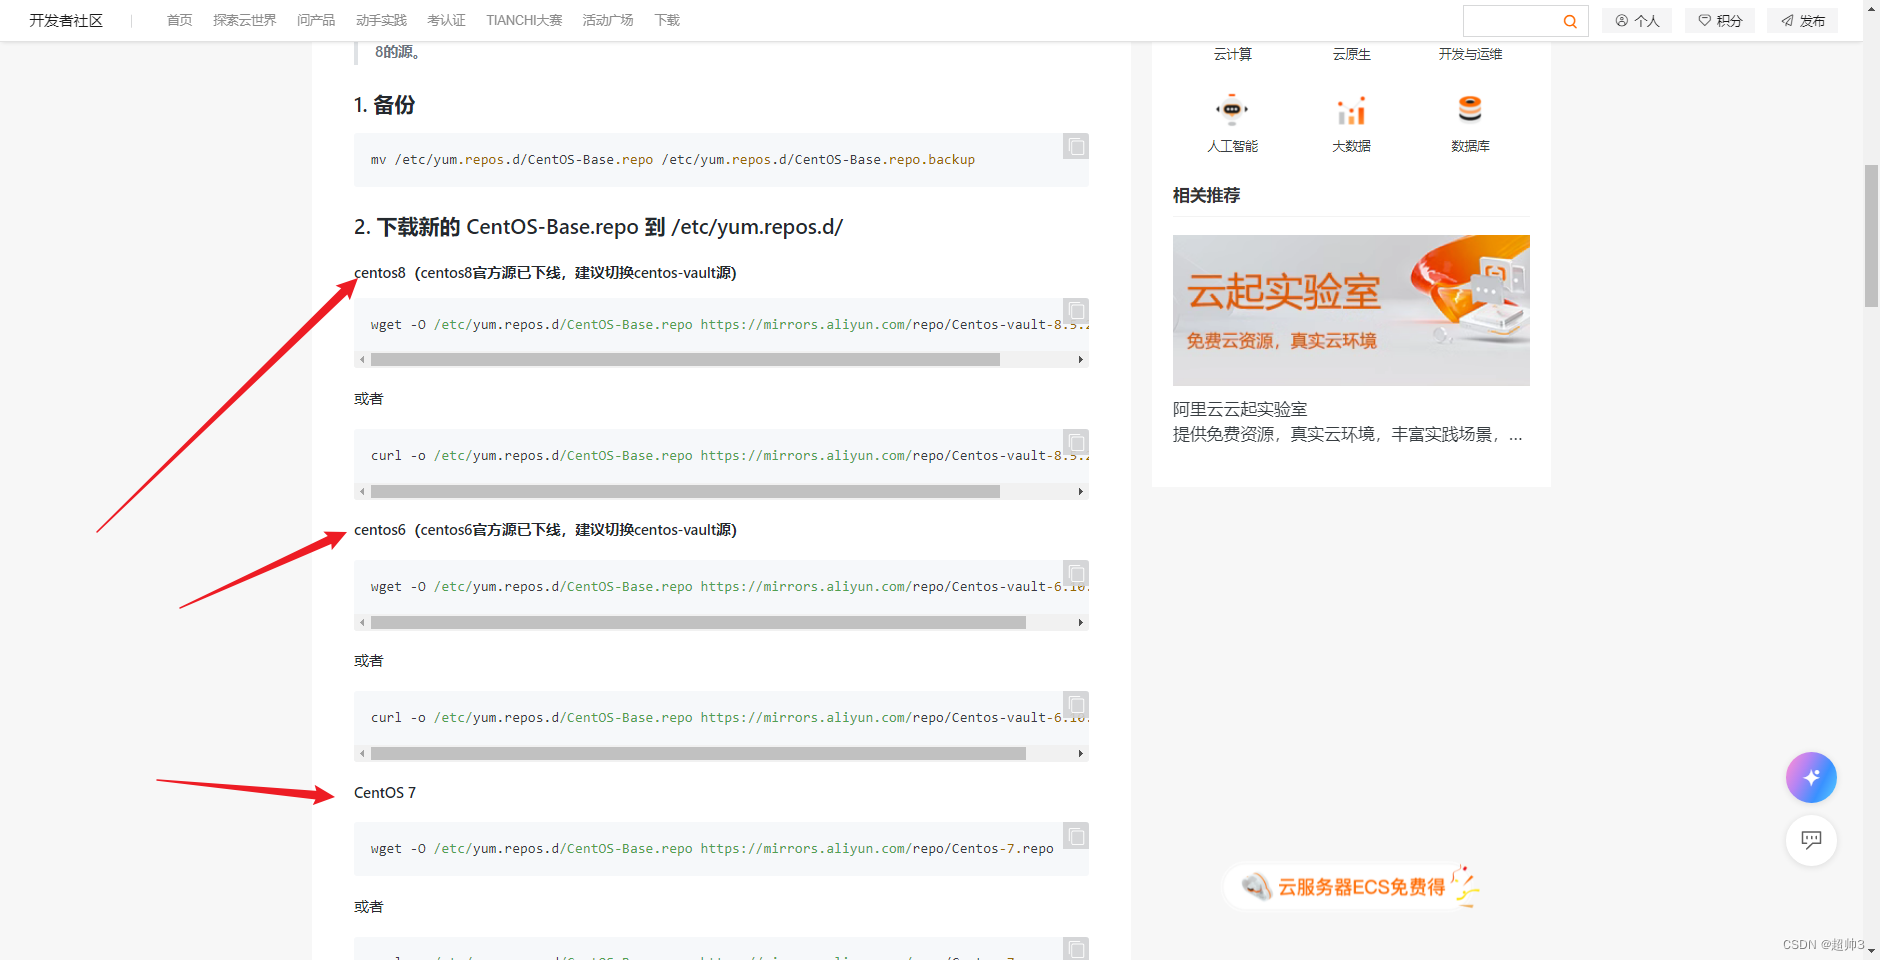
Task: Open the 云原生 category link
Action: 1351,54
